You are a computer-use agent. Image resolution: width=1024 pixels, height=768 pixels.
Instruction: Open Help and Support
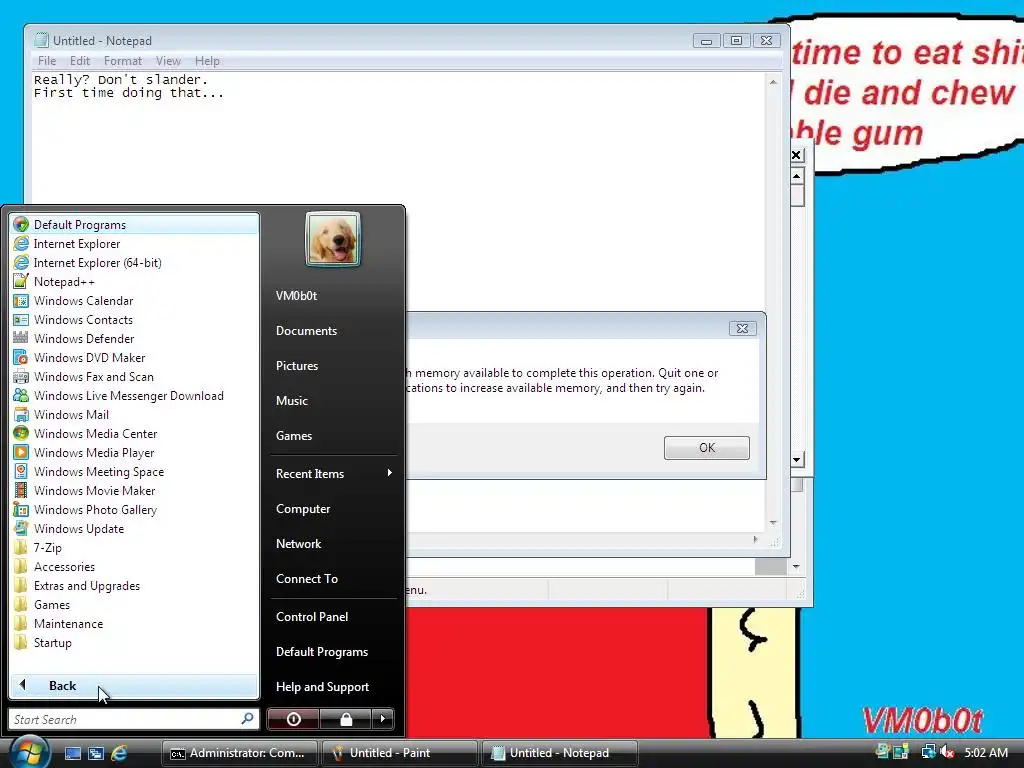tap(334, 686)
